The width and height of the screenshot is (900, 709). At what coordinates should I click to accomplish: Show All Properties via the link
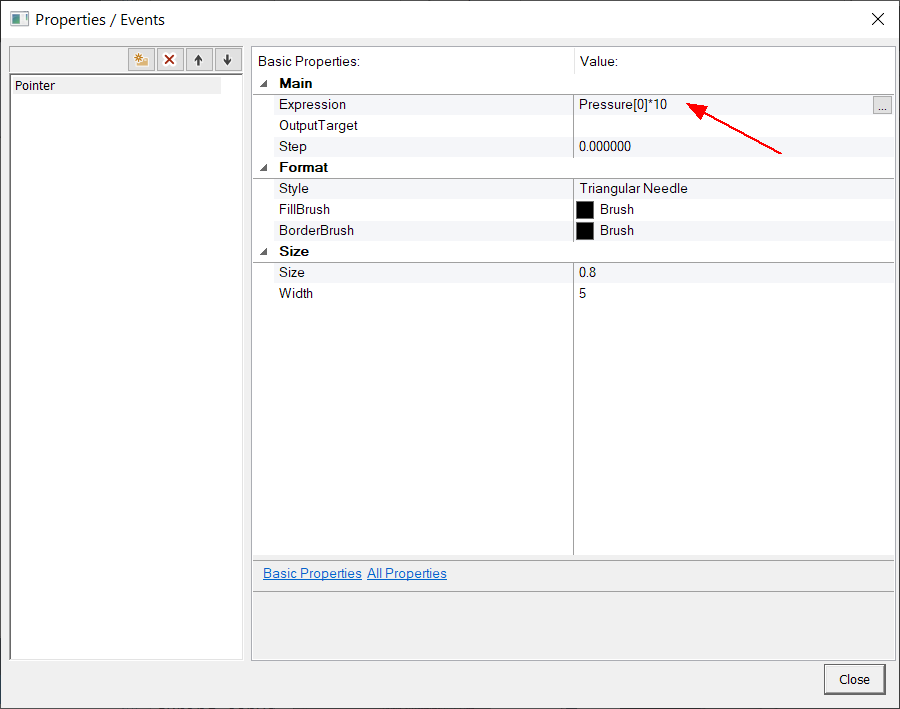407,574
